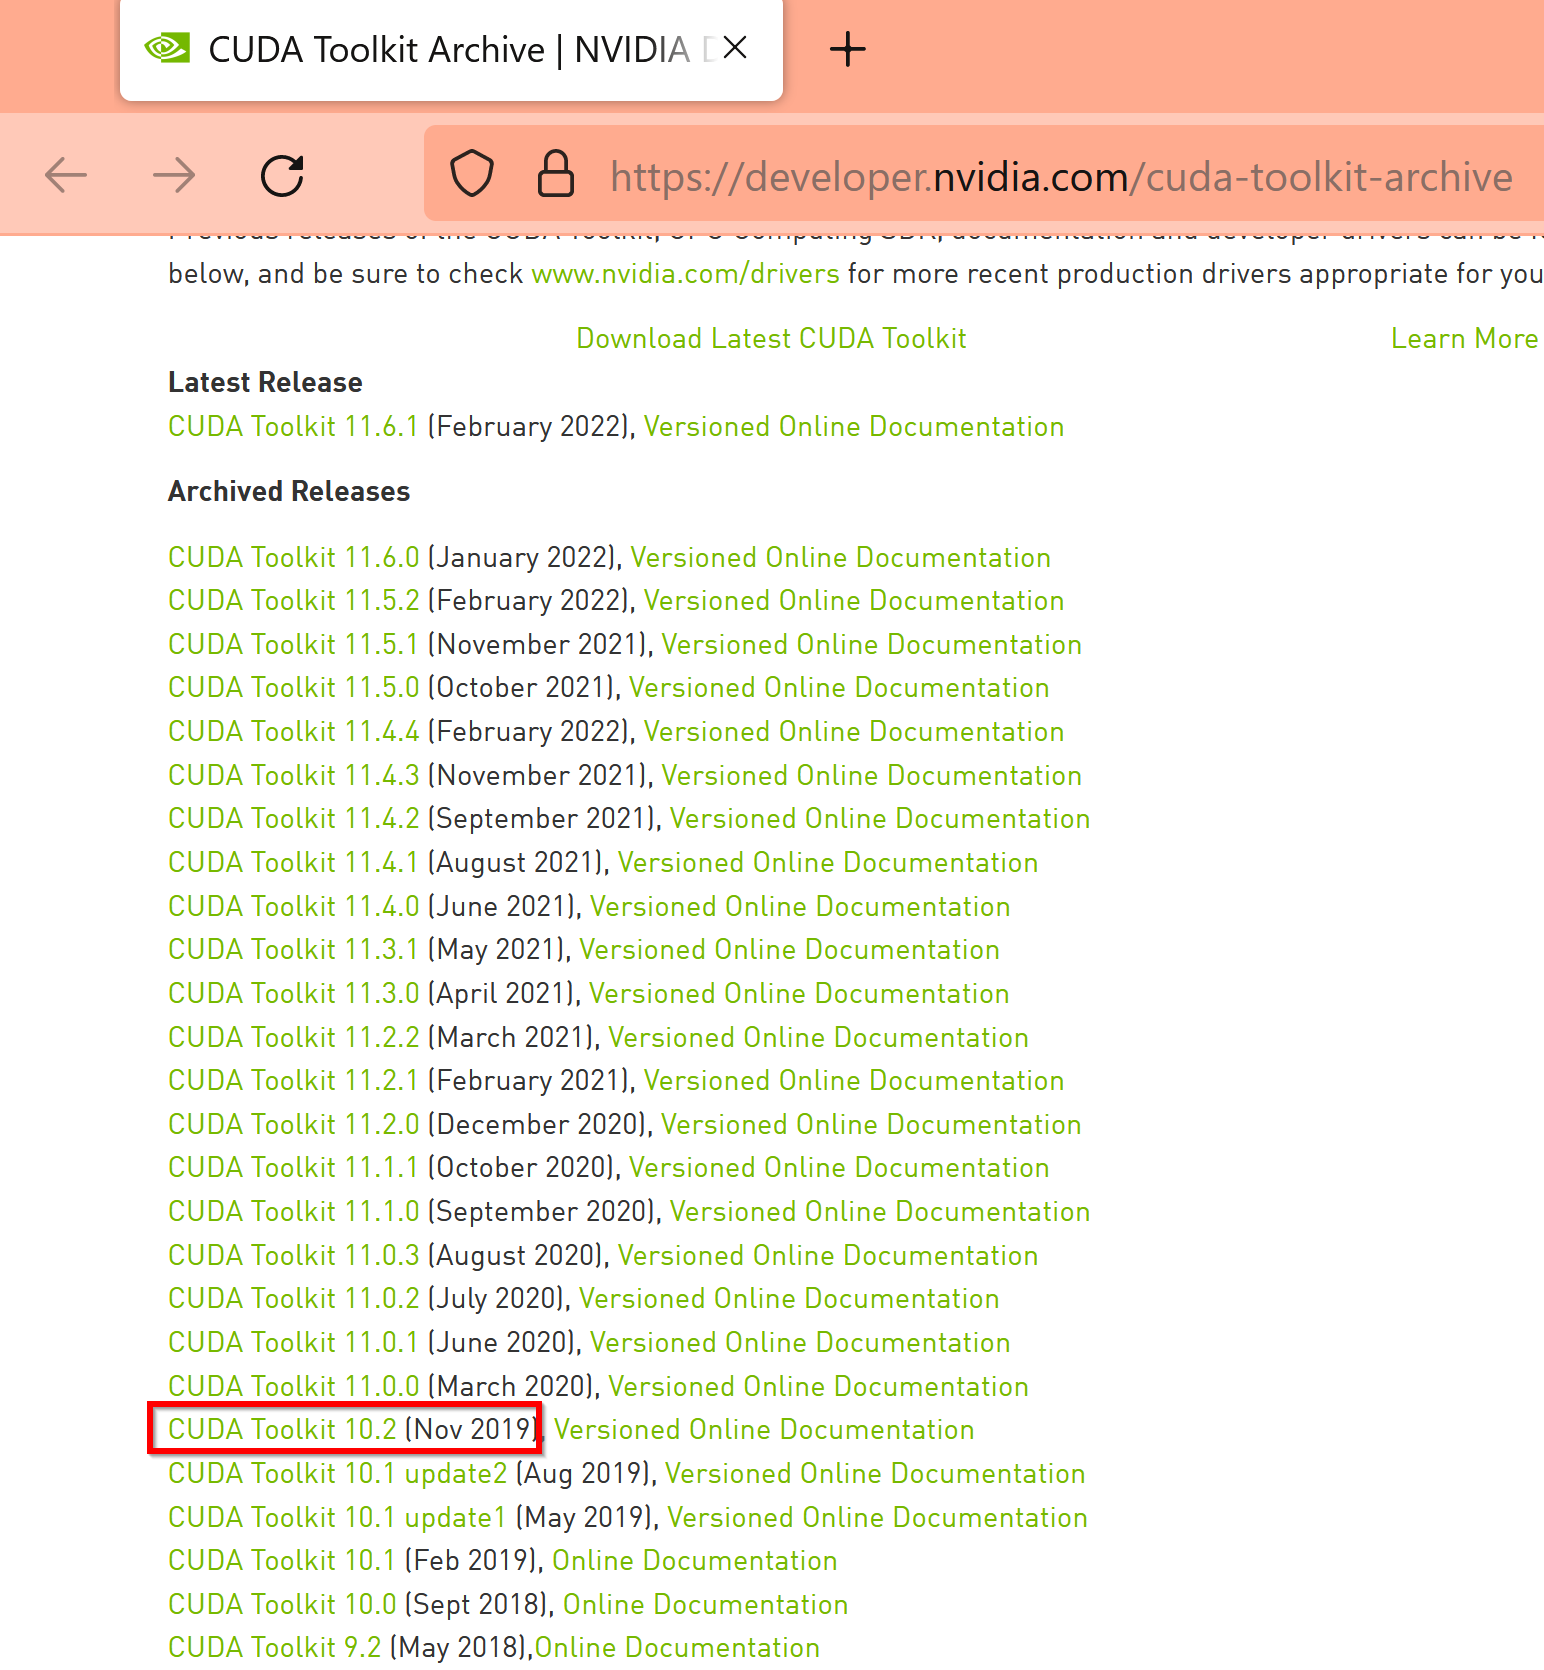Open documentation link for 11.6.1 February 2022

[853, 427]
